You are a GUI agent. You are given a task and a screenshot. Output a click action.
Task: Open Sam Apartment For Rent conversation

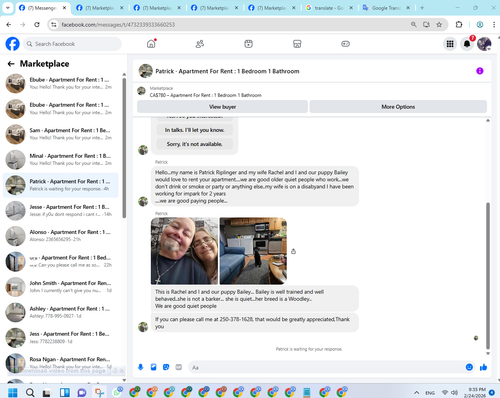(61, 134)
